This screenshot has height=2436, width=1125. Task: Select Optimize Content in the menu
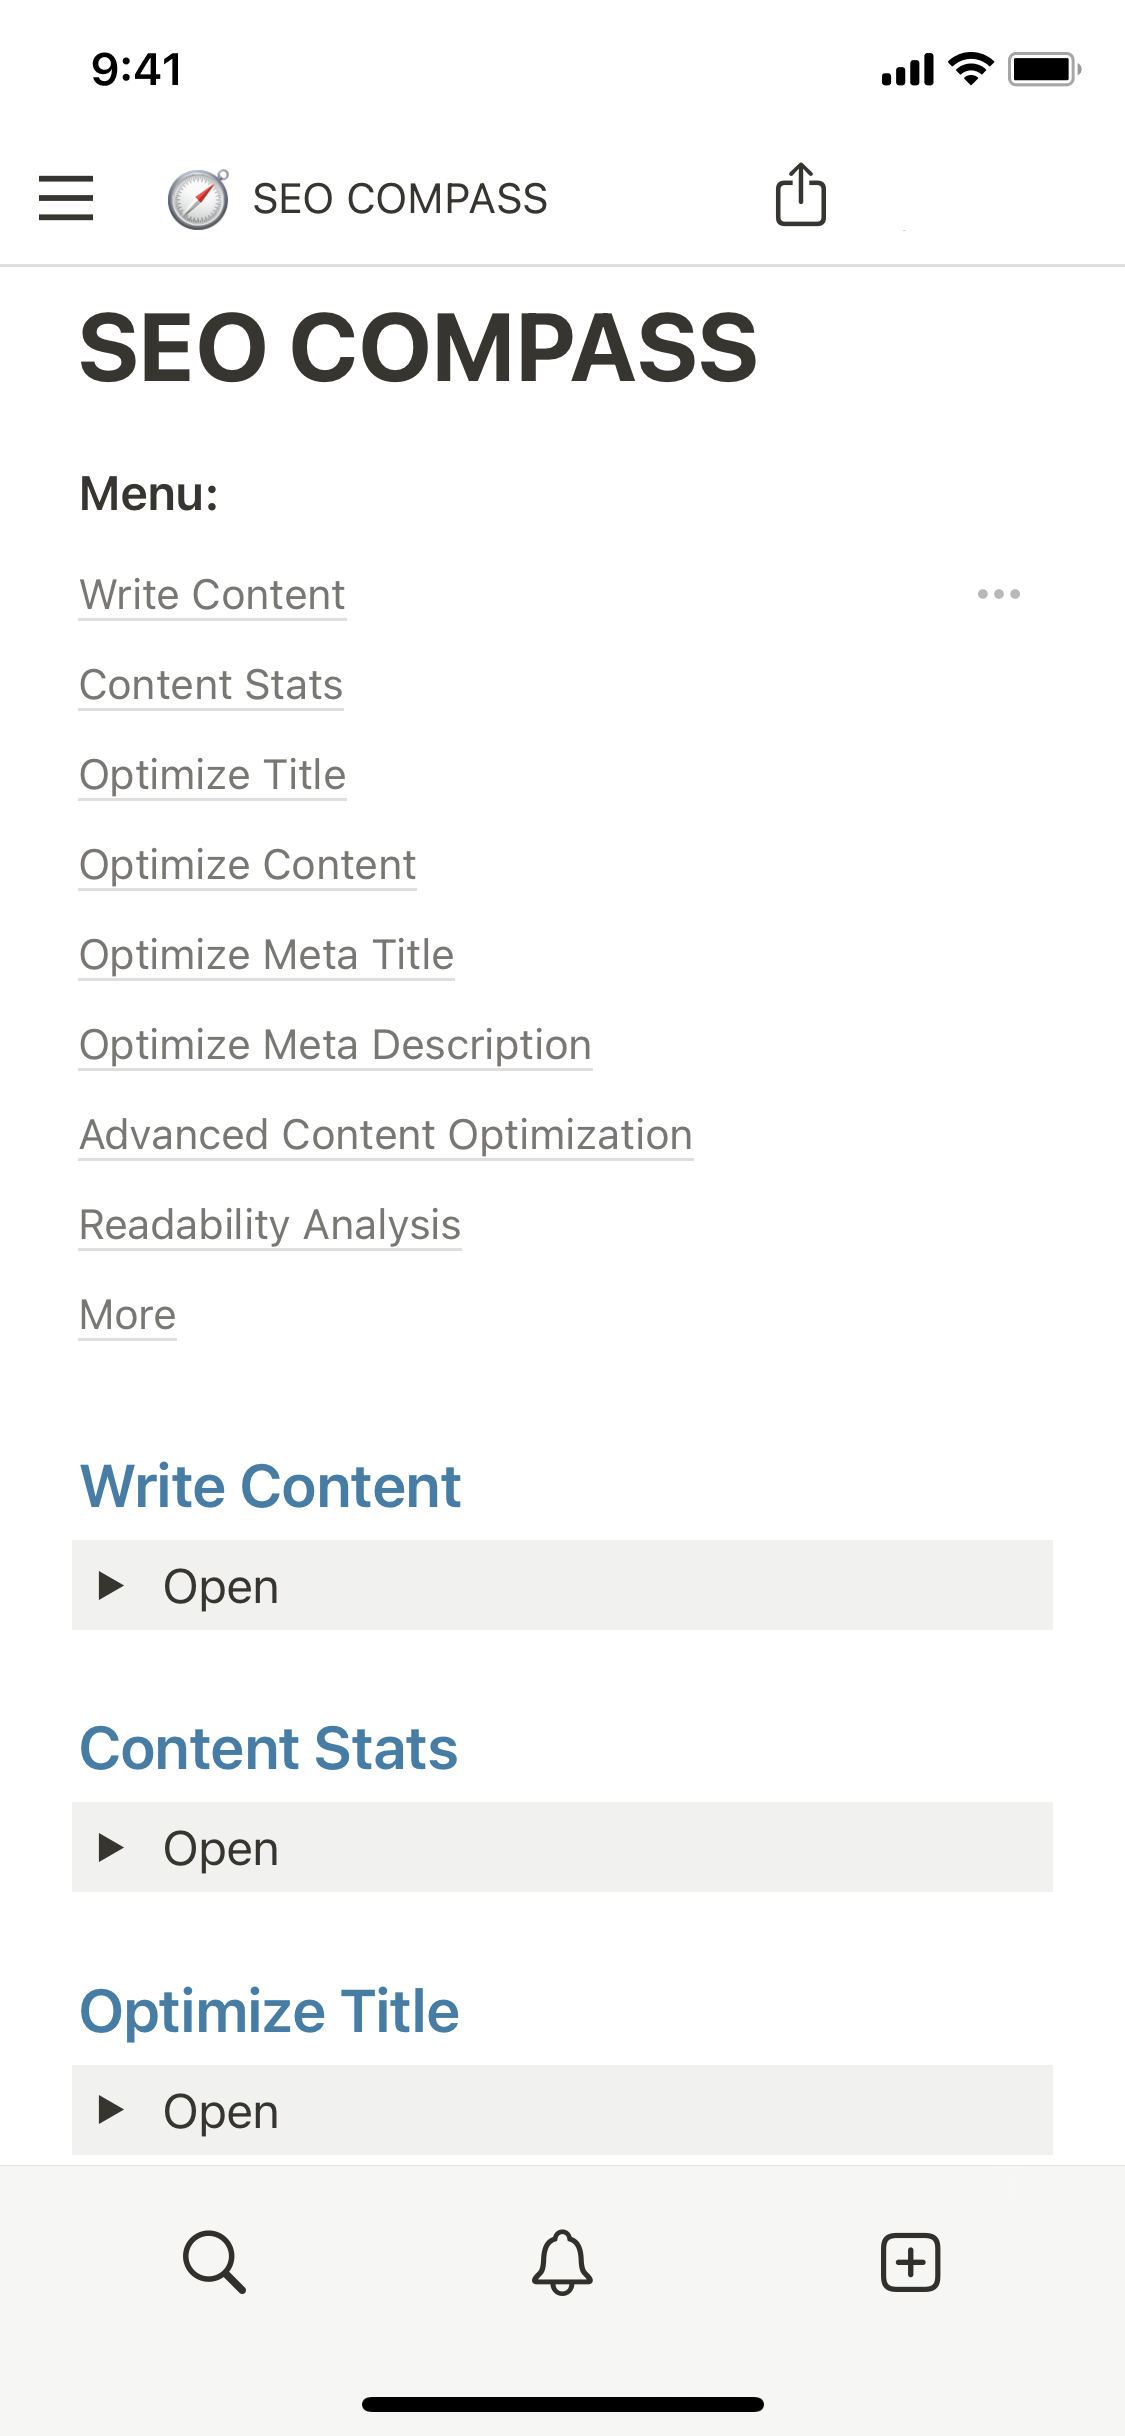[x=247, y=865]
